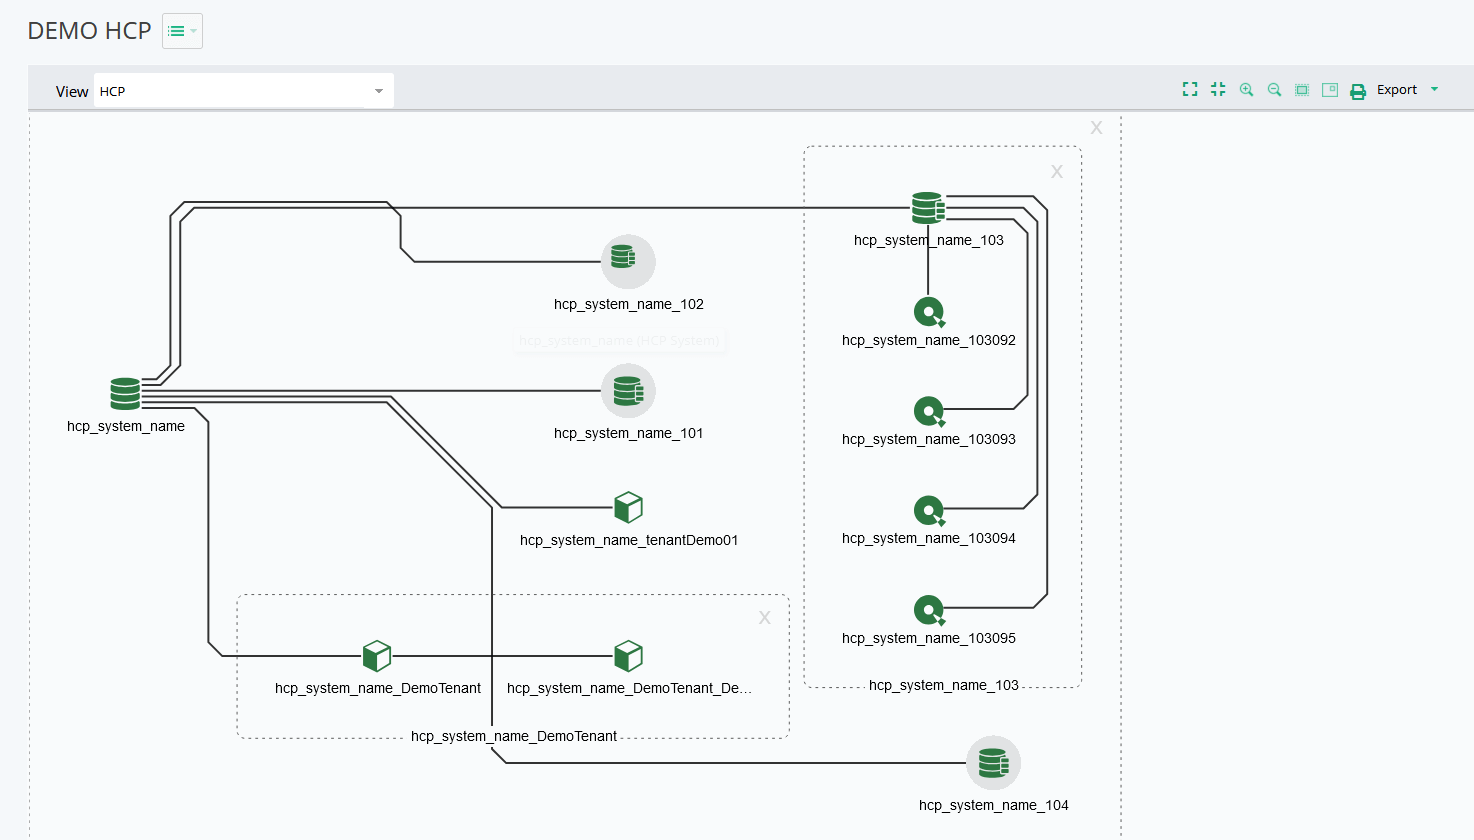Image resolution: width=1474 pixels, height=840 pixels.
Task: Zoom out of the diagram
Action: [1274, 89]
